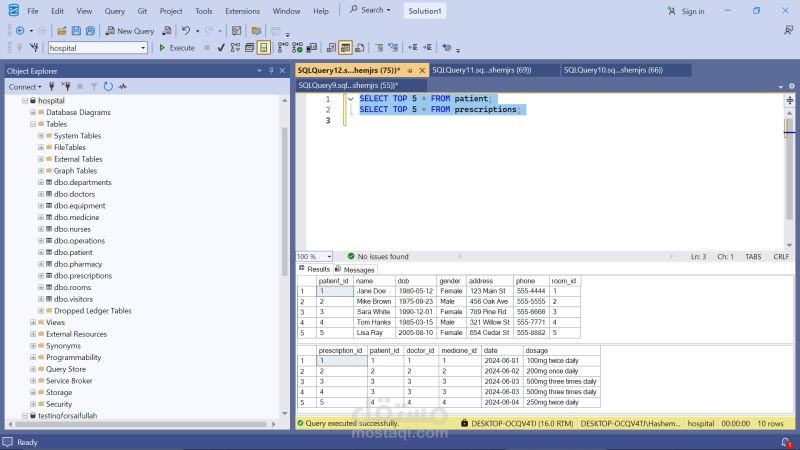Decrease line indent icon
Screen dimensions: 800x450
coord(413,48)
